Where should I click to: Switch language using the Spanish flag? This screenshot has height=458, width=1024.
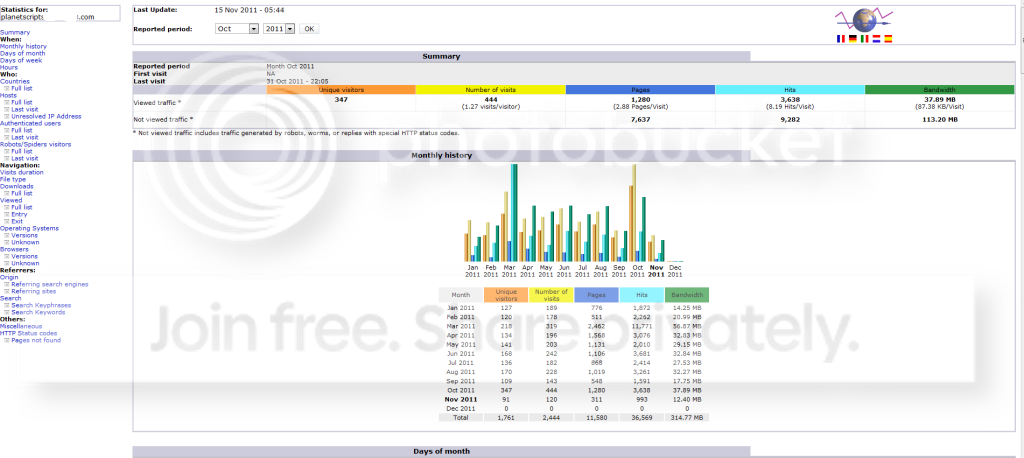click(888, 39)
